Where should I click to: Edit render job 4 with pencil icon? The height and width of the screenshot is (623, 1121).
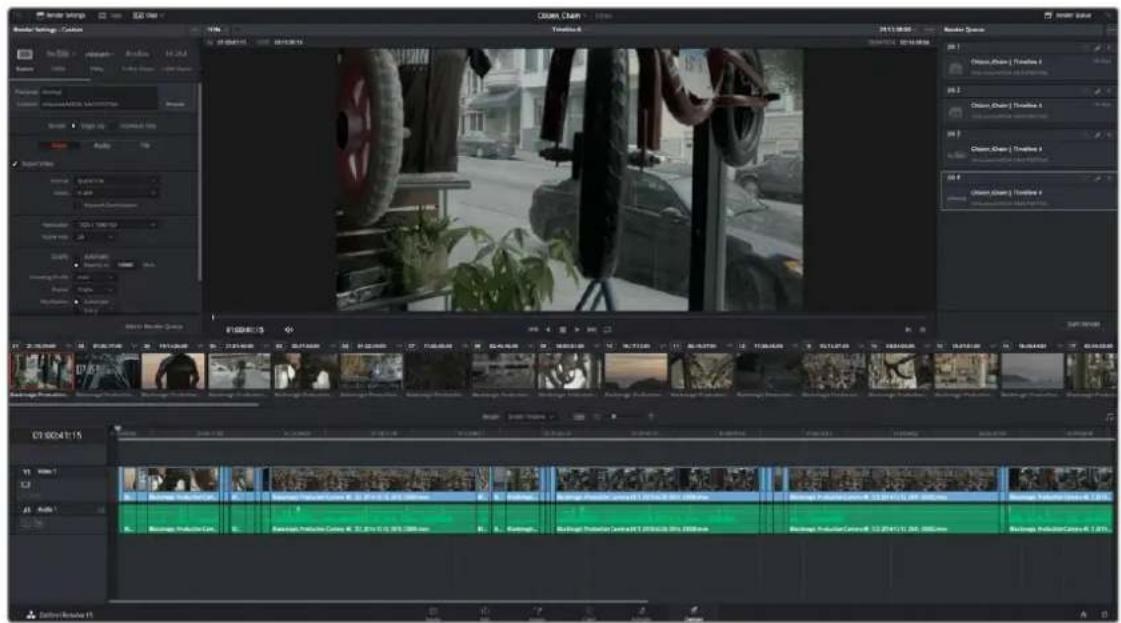(1097, 178)
